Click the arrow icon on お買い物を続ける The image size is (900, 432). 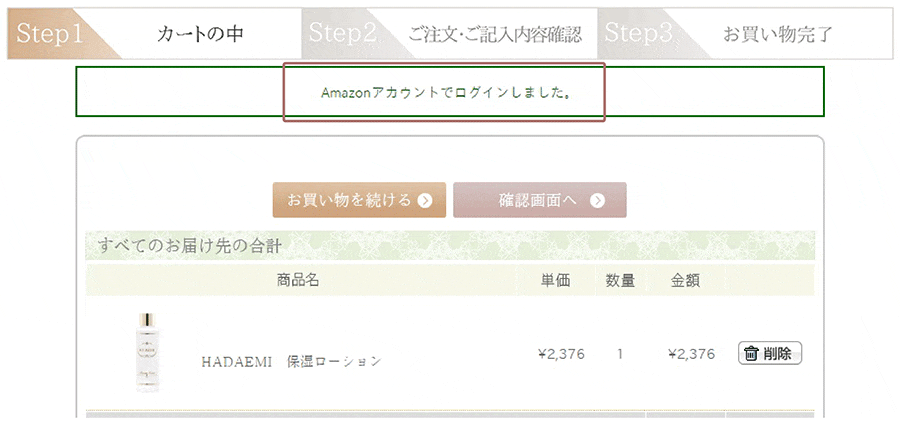coord(425,200)
